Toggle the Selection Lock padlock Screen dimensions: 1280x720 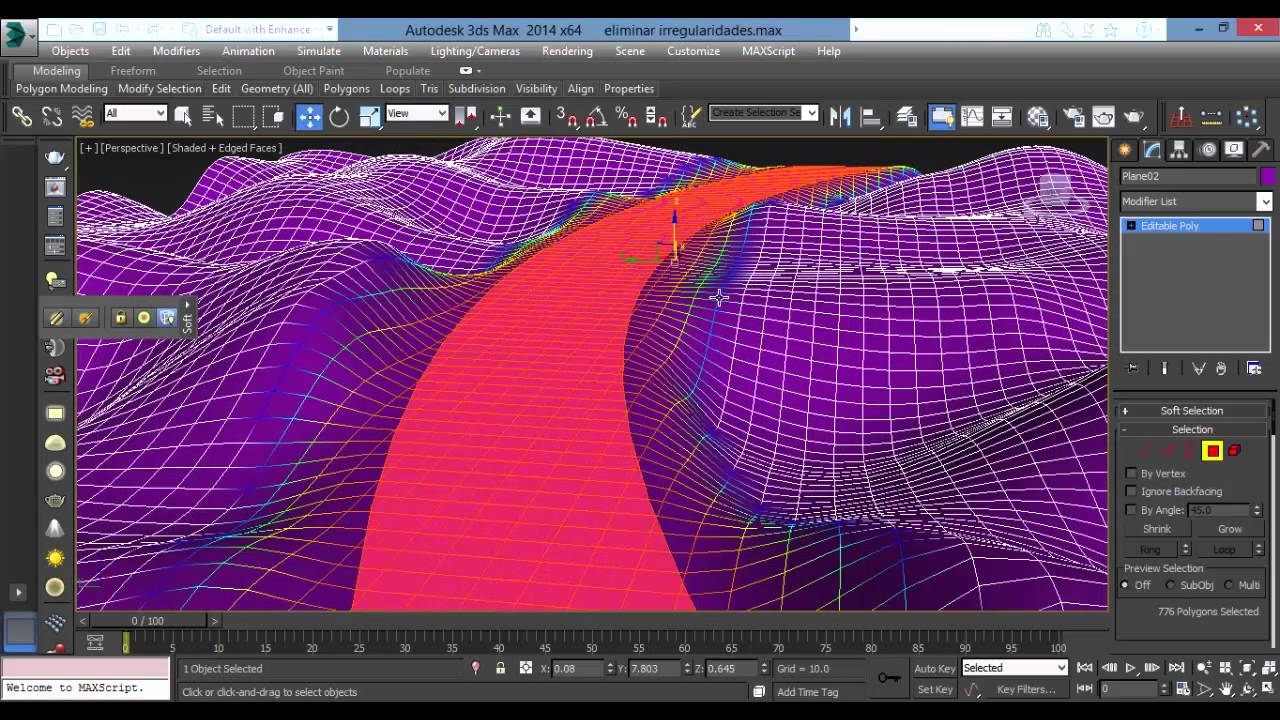(x=500, y=668)
